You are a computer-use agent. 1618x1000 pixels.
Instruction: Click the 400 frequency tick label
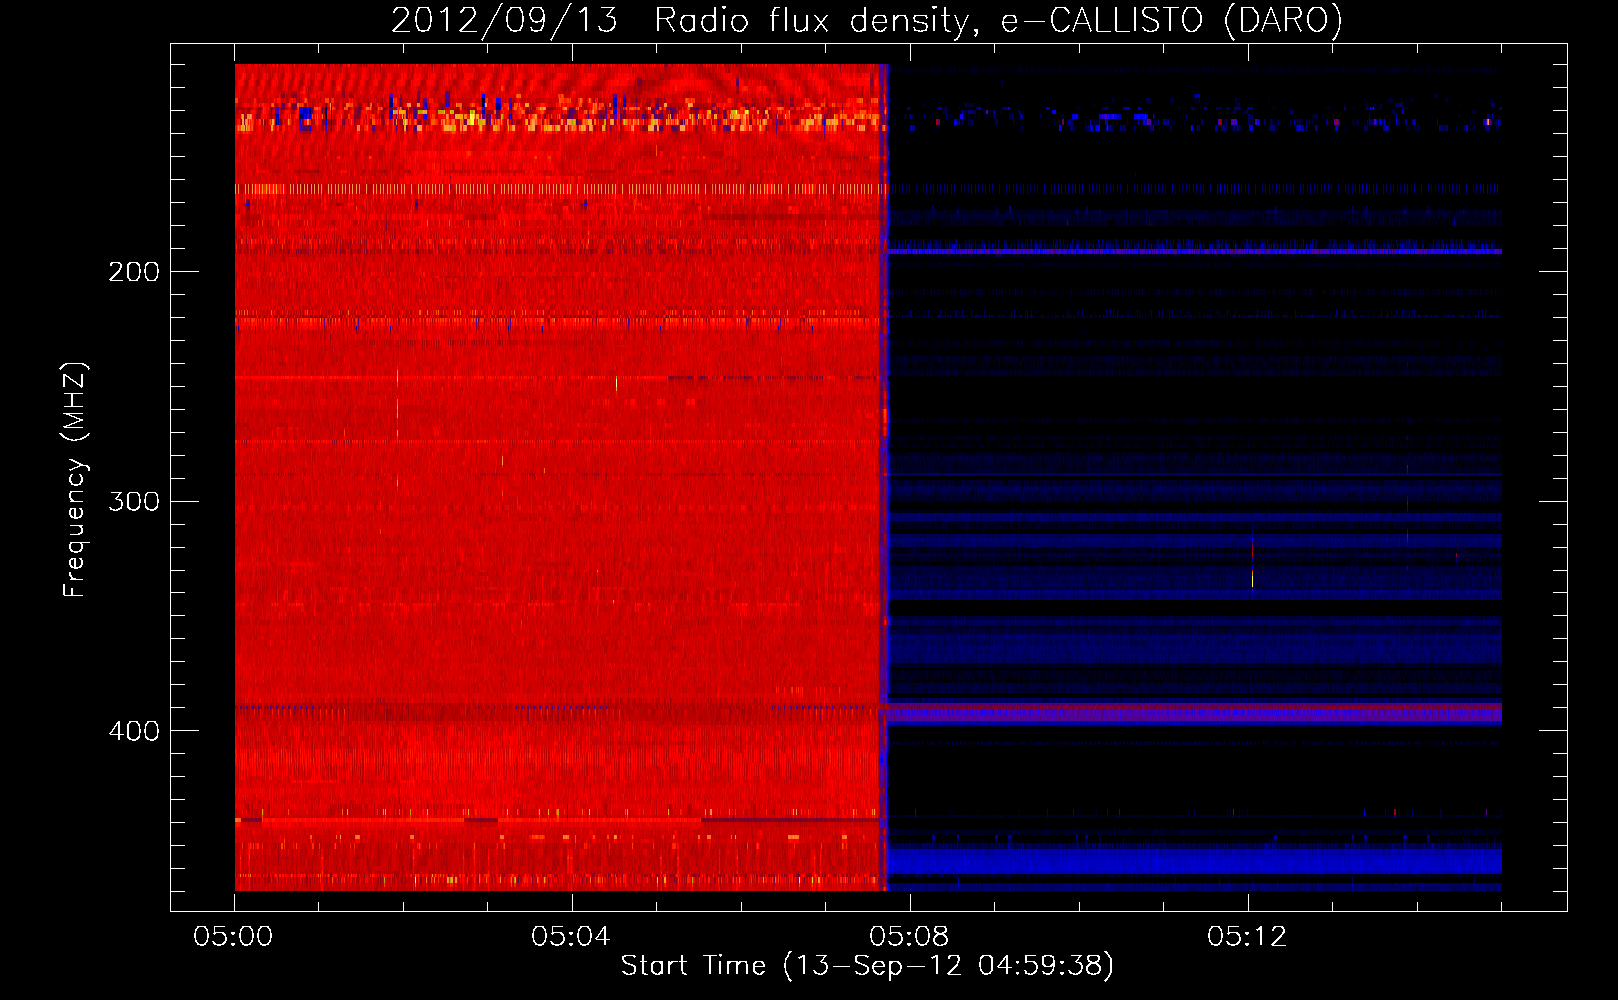click(x=134, y=731)
